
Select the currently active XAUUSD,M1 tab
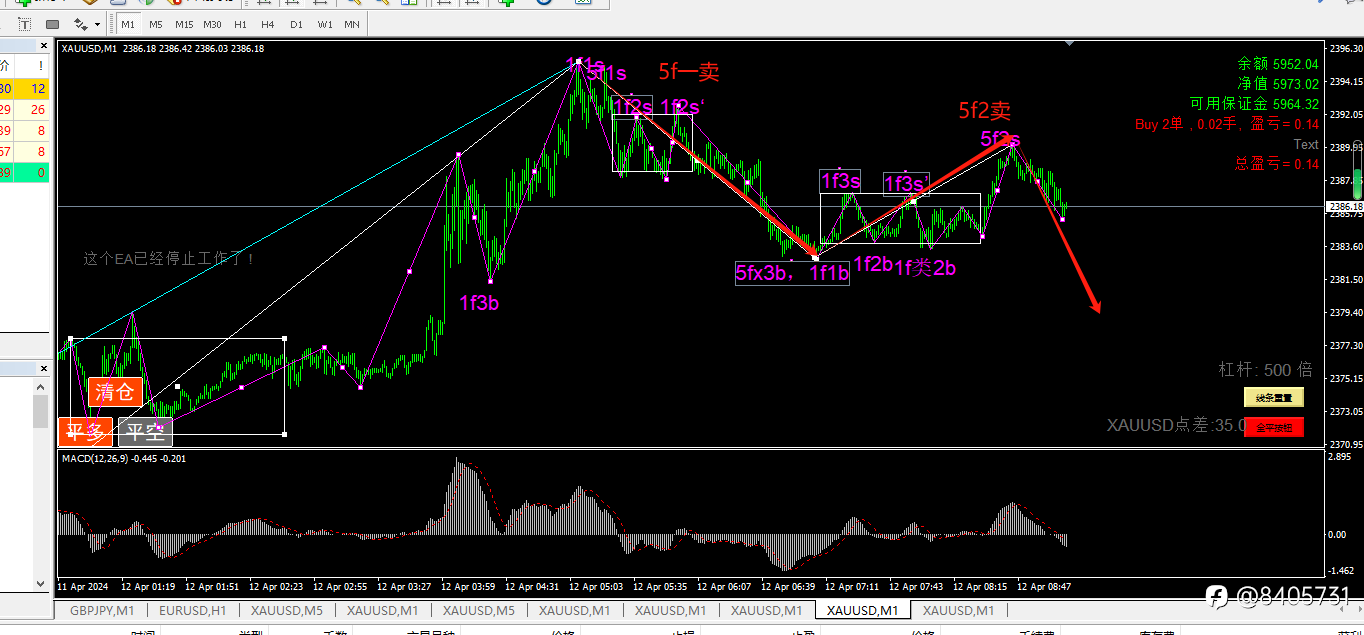point(862,610)
